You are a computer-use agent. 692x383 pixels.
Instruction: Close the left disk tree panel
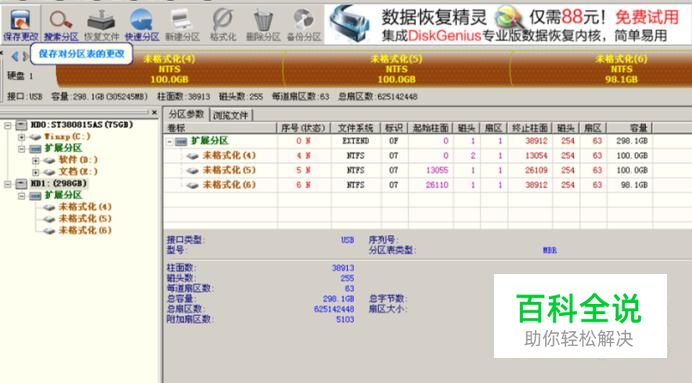pos(154,113)
